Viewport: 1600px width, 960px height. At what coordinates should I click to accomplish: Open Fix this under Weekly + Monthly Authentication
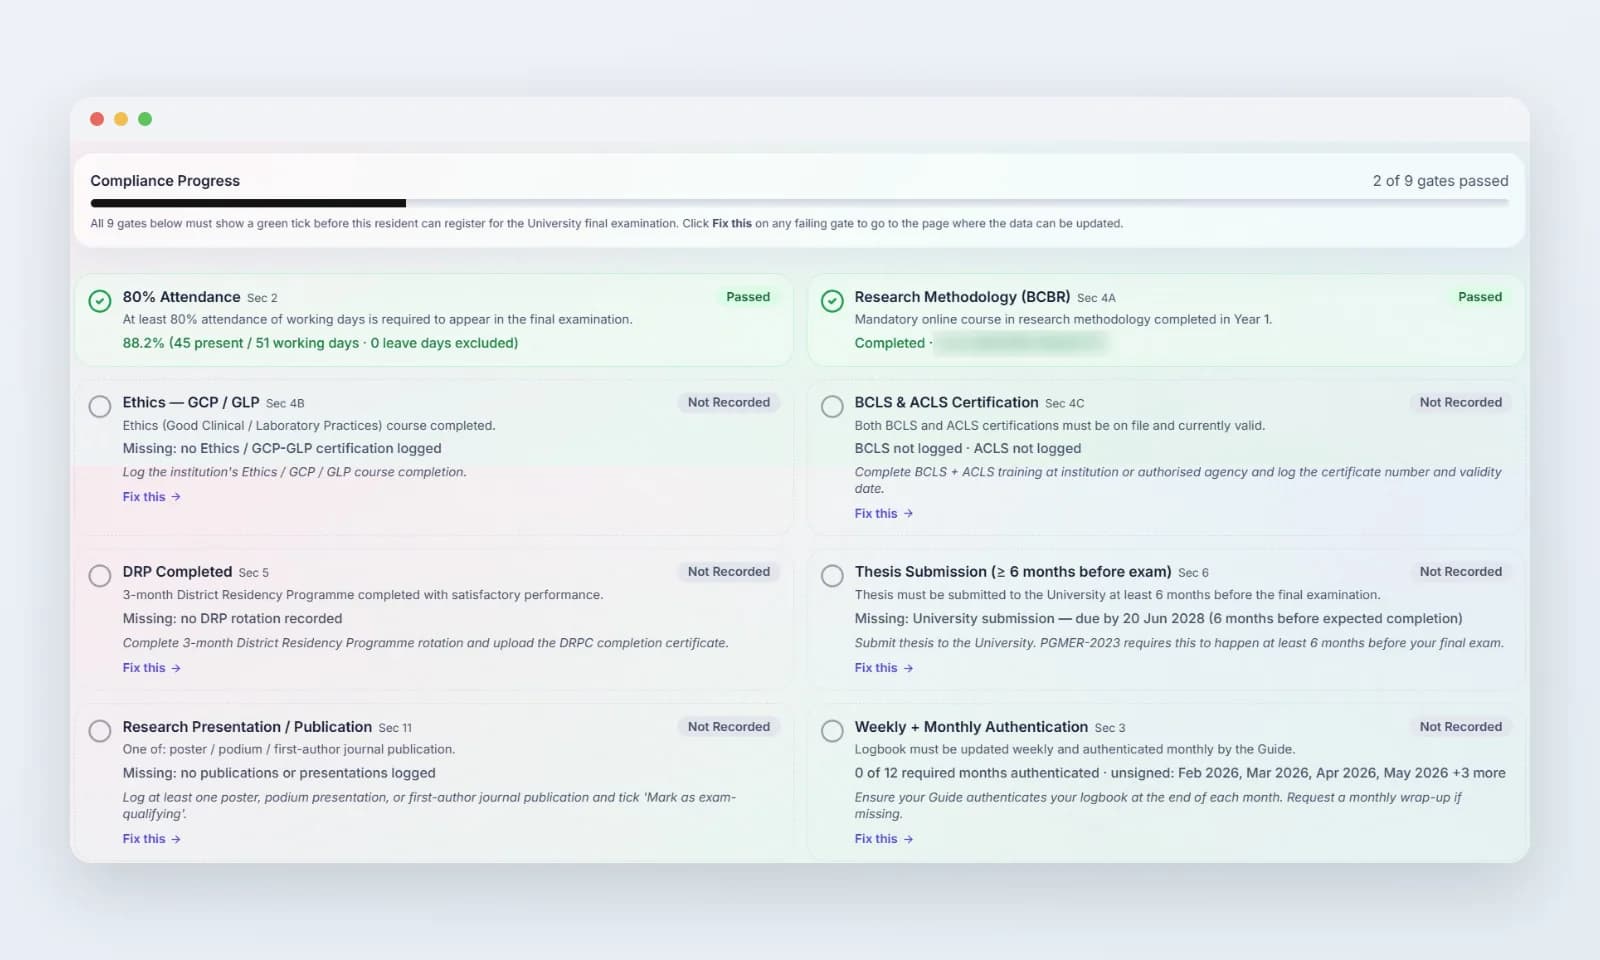click(x=884, y=839)
